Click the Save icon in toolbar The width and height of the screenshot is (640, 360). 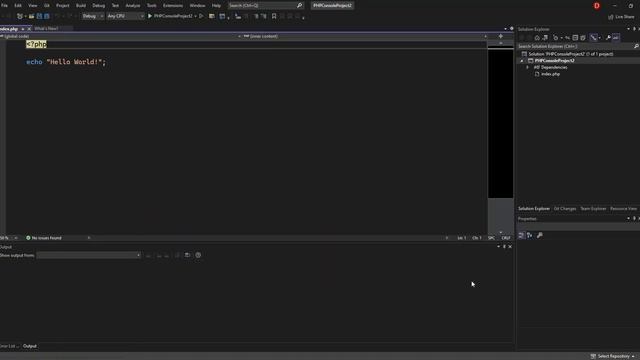click(39, 16)
